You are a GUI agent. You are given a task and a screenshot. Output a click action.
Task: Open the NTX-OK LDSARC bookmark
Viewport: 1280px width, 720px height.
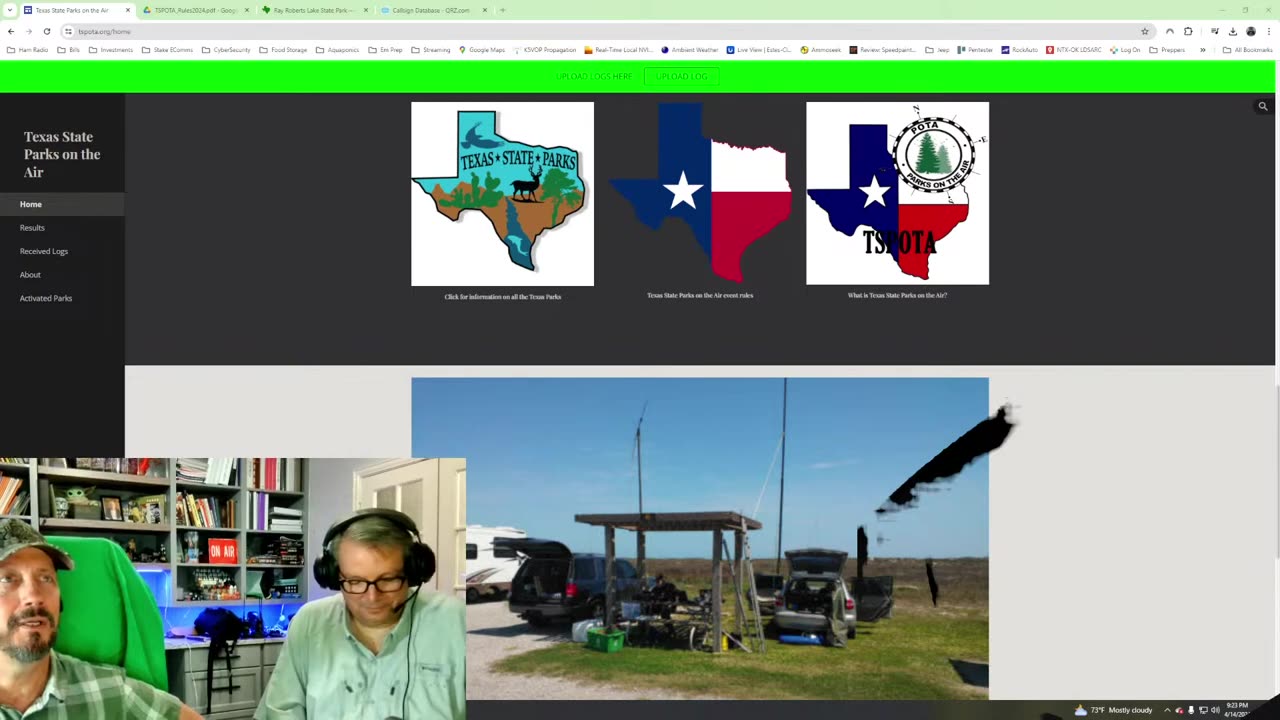(x=1075, y=50)
